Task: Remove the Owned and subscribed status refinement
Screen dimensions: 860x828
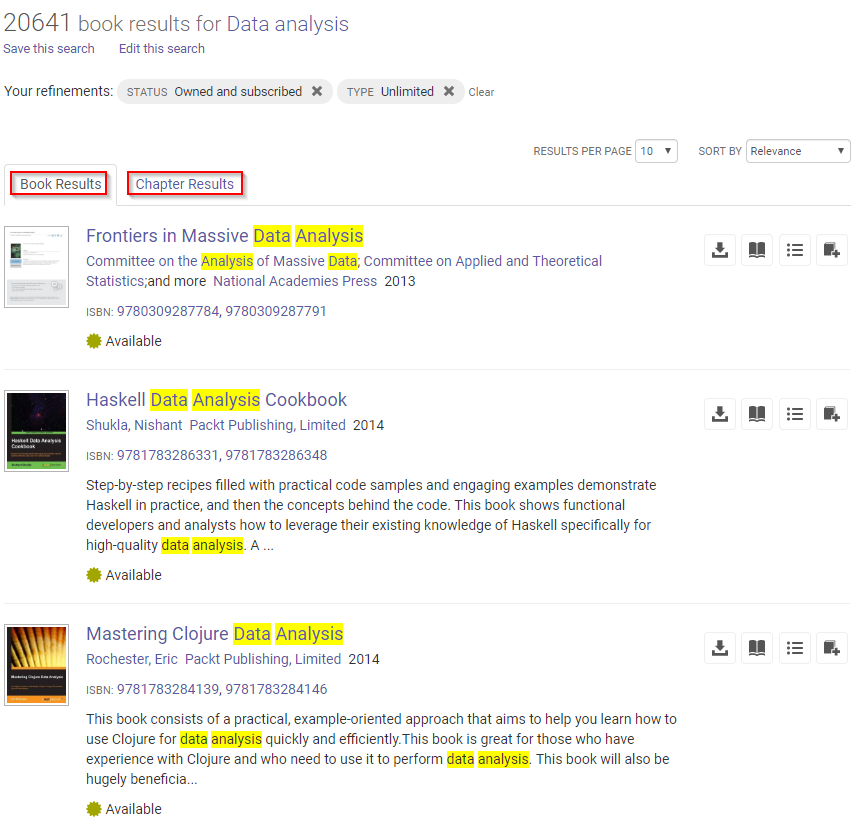Action: (x=317, y=91)
